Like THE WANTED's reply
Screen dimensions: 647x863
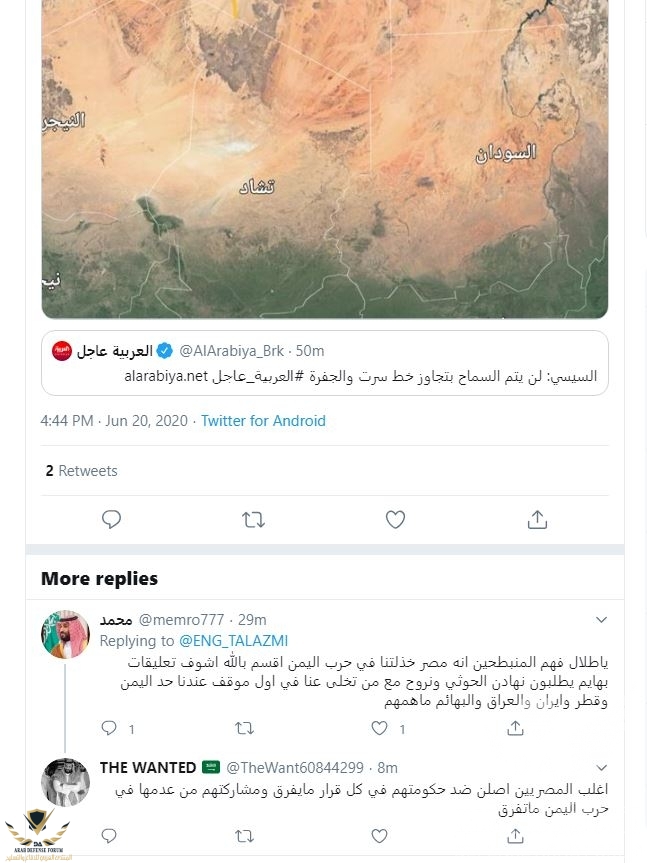click(x=380, y=835)
